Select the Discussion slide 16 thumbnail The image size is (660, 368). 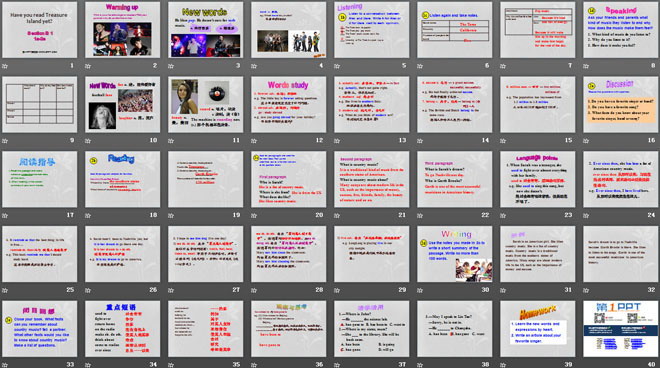pyautogui.click(x=621, y=104)
